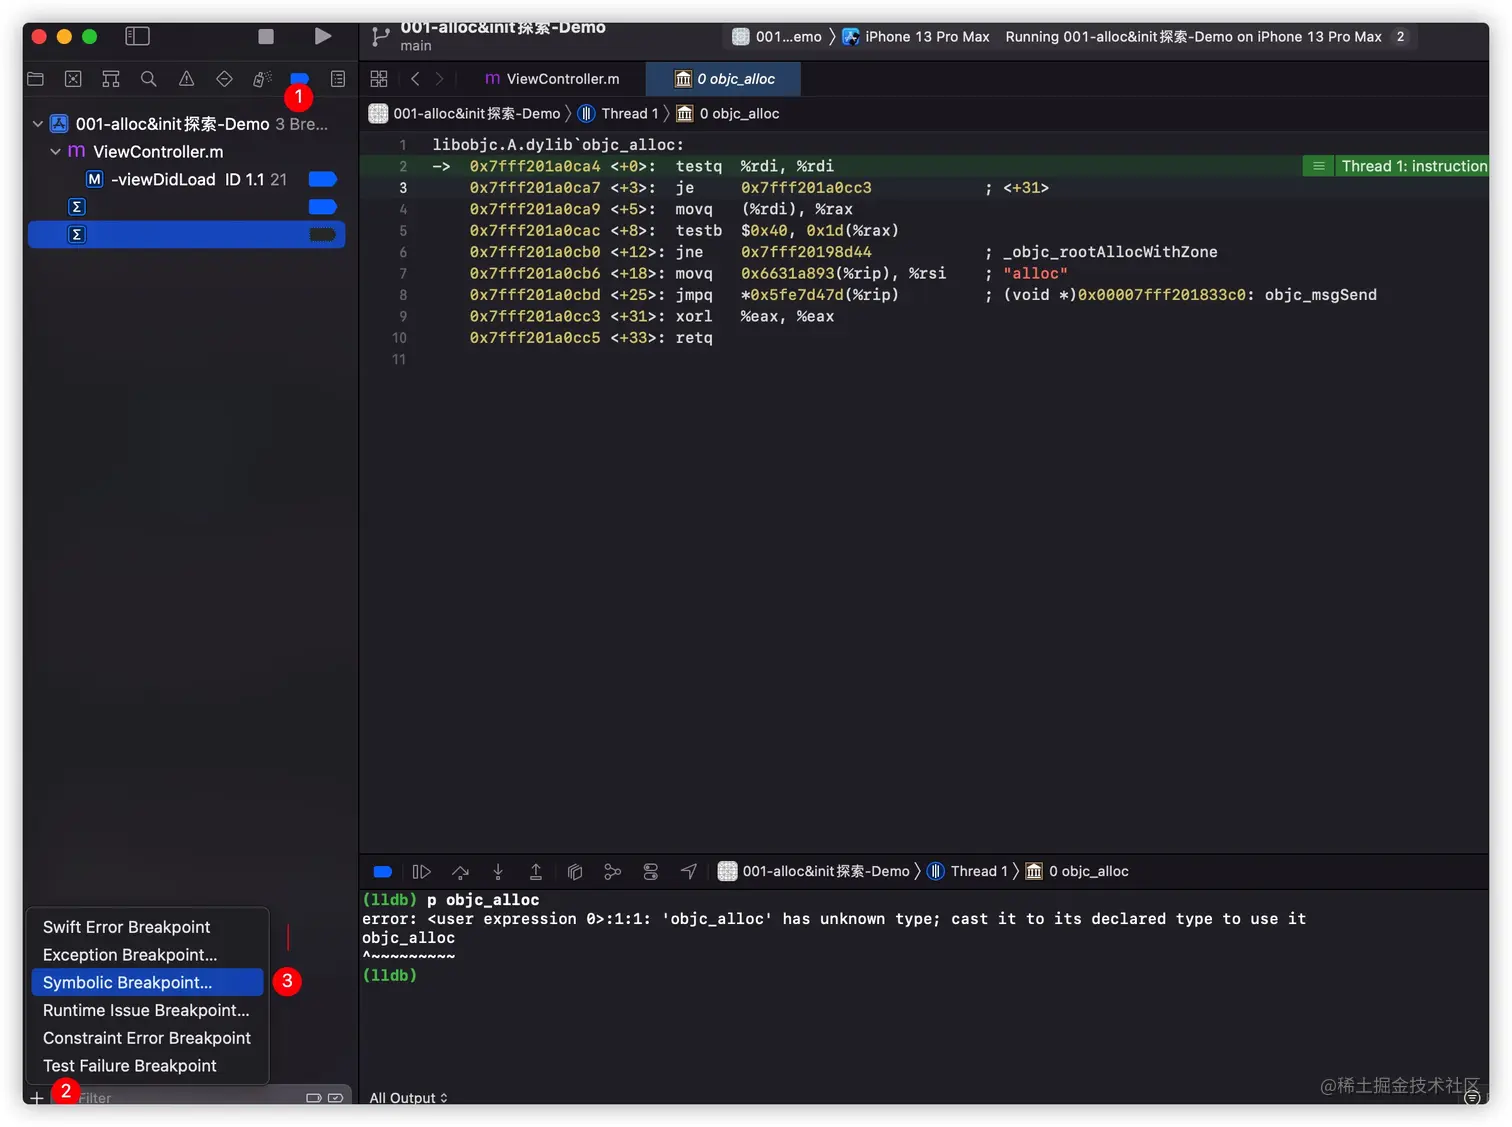Click the Thread 1: instruction annotation
Image resolution: width=1512 pixels, height=1127 pixels.
point(1396,166)
